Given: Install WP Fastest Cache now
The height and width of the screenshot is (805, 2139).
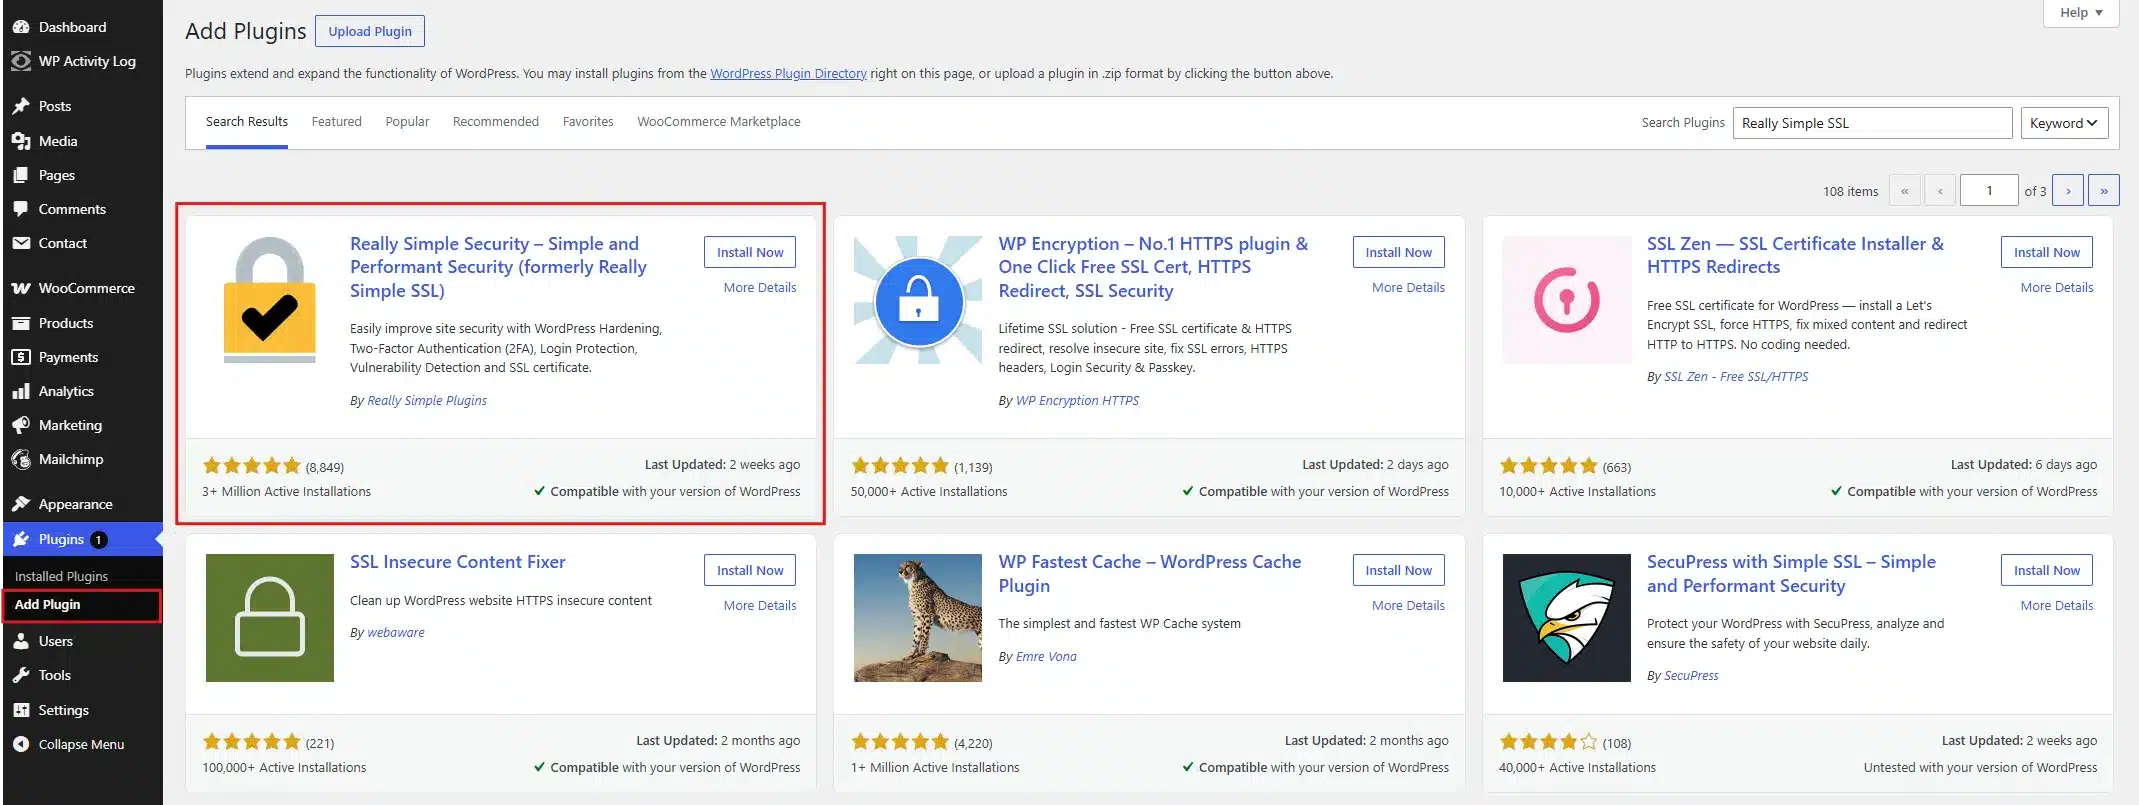Looking at the screenshot, I should click(1398, 570).
